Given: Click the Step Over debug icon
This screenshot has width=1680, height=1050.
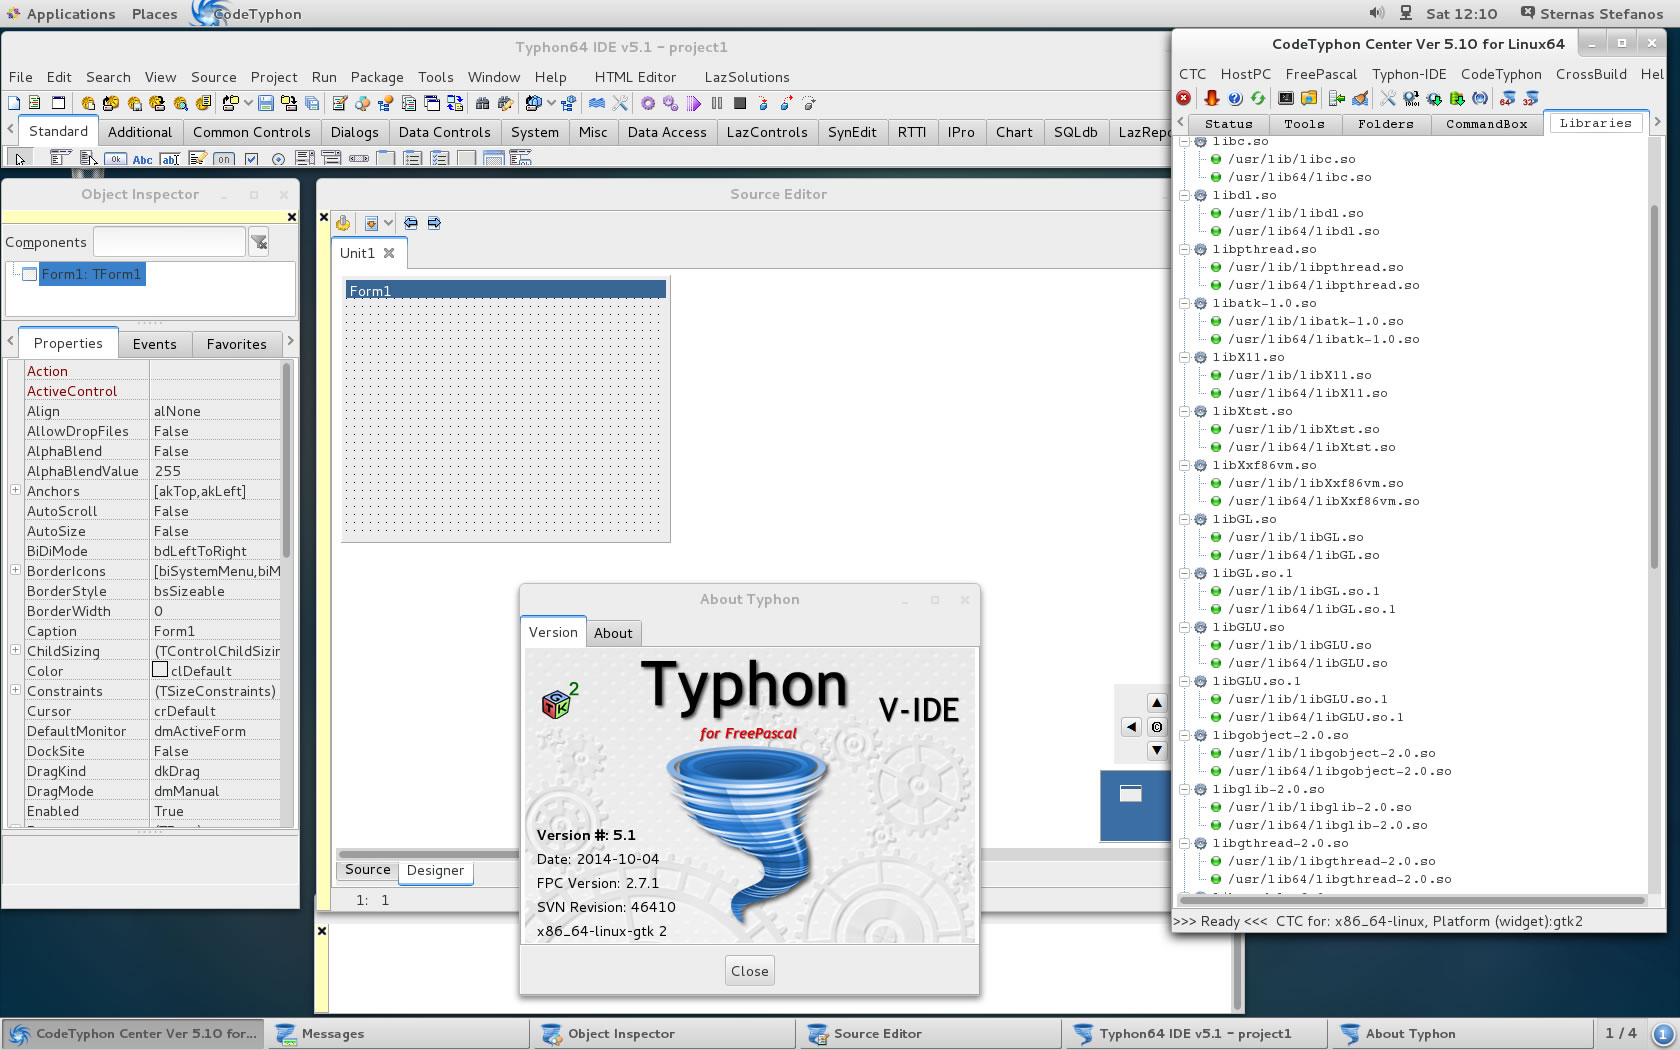Looking at the screenshot, I should (x=786, y=103).
